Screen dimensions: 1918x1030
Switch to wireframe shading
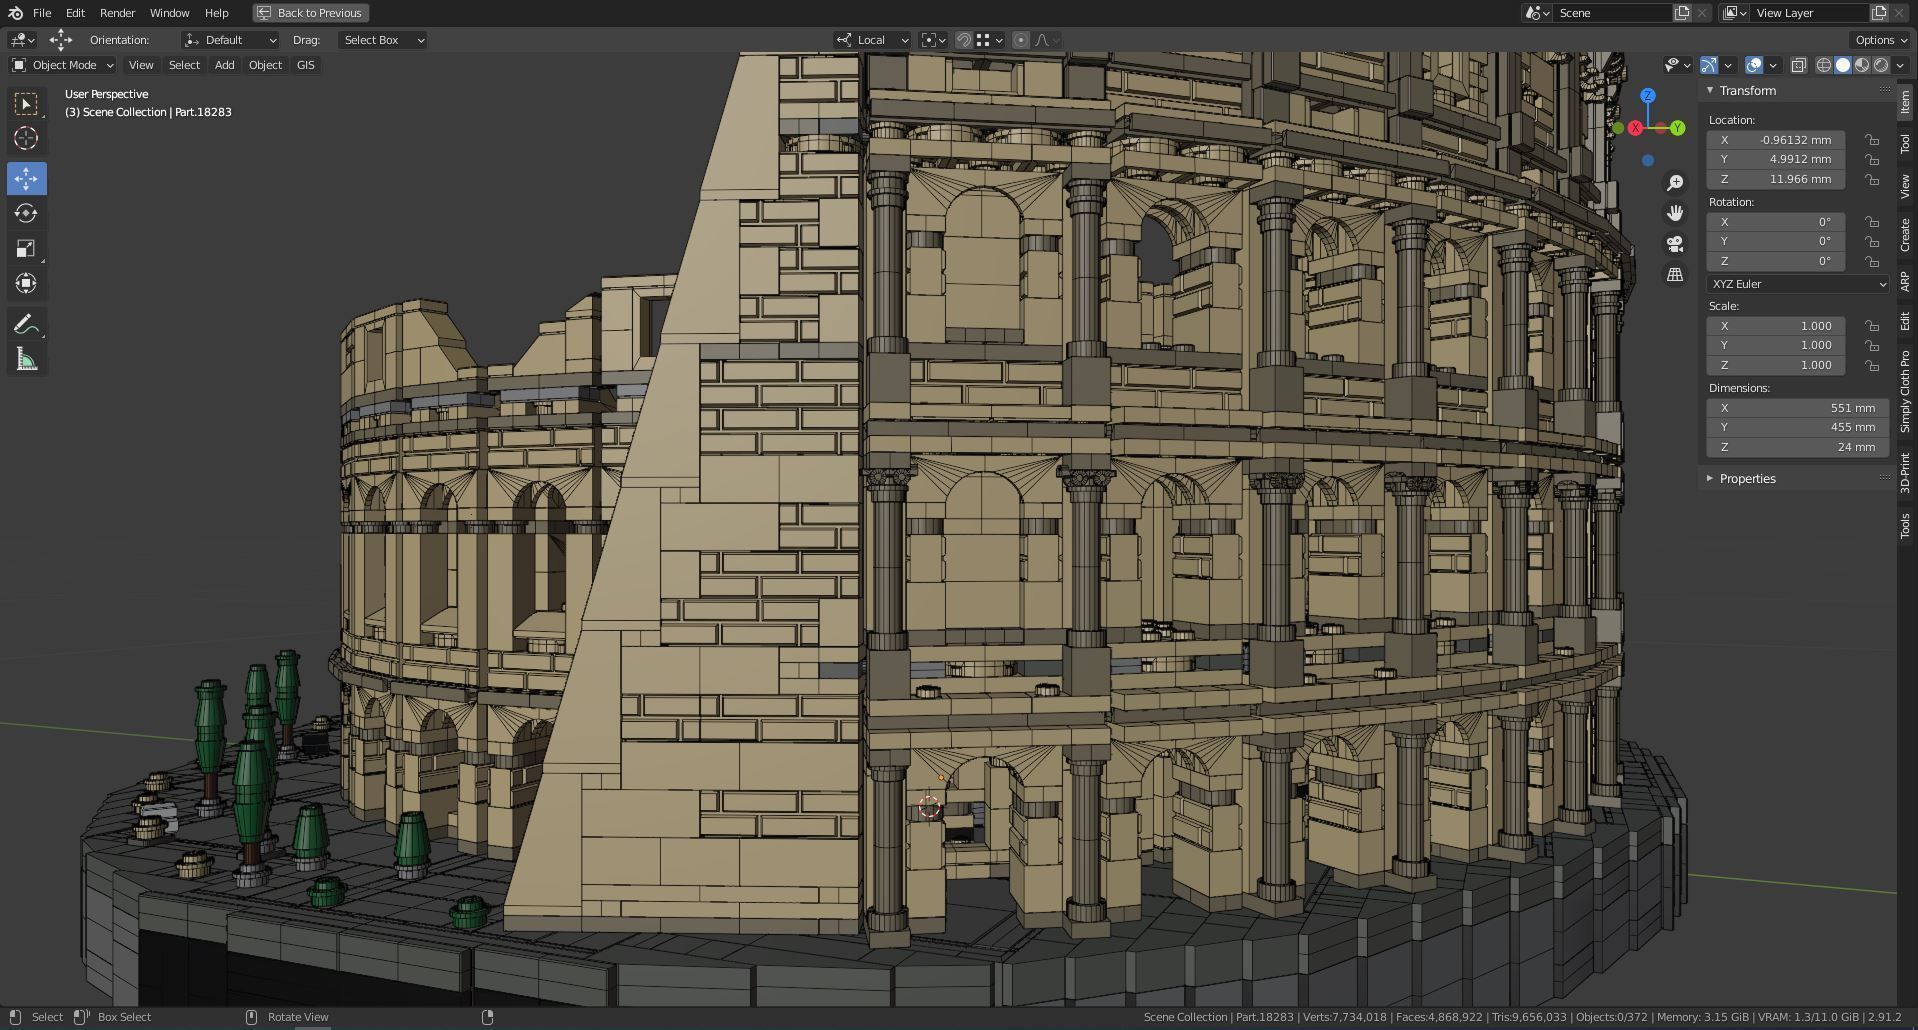coord(1824,65)
